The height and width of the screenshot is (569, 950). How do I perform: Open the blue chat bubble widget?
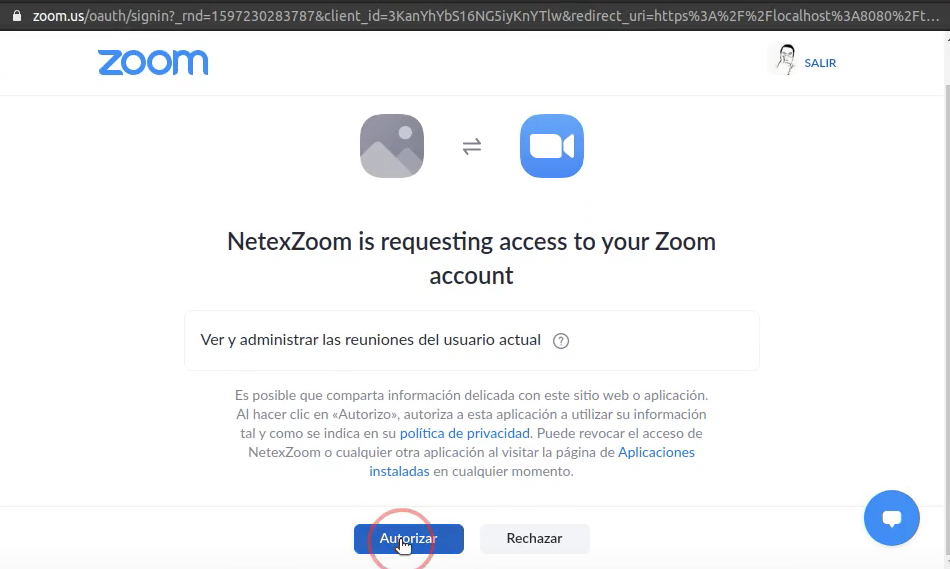click(x=891, y=518)
